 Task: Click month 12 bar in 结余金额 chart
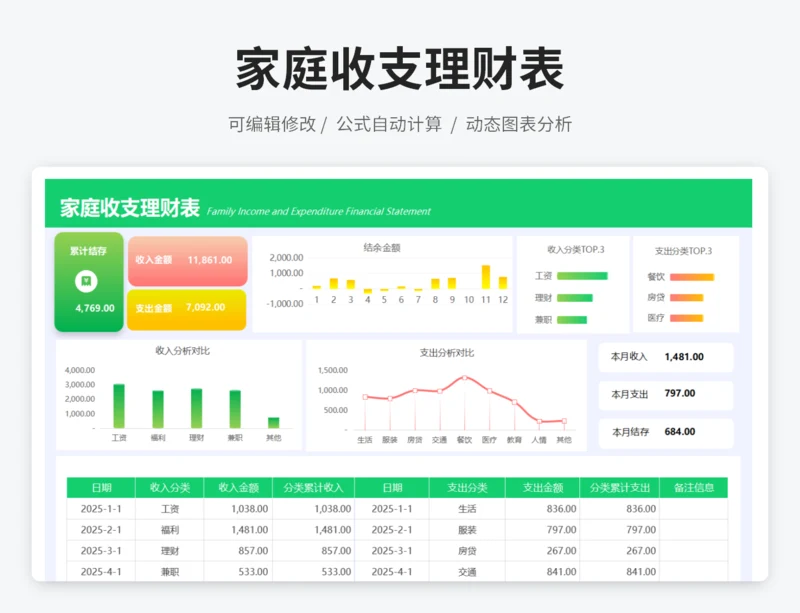pyautogui.click(x=503, y=283)
